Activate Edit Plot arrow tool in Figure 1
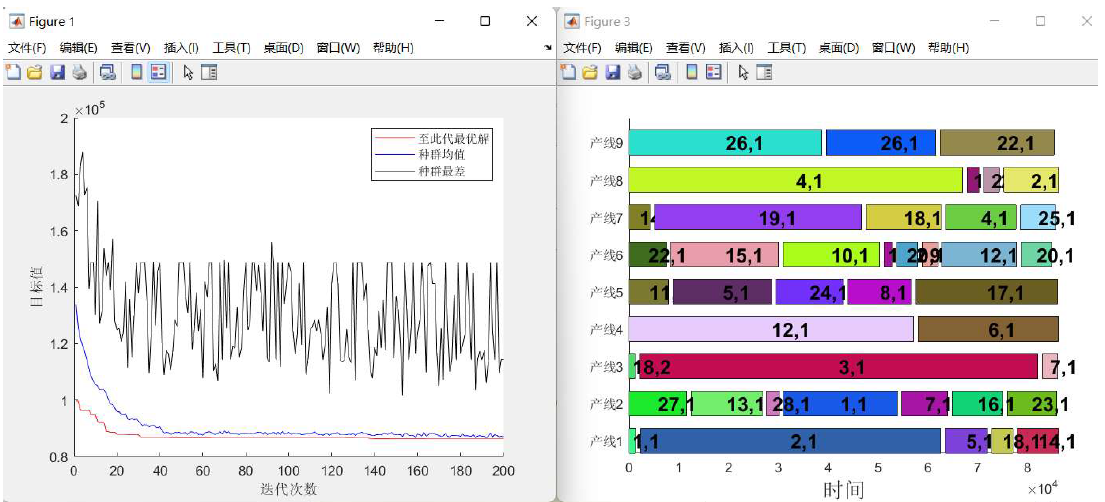 click(x=188, y=72)
